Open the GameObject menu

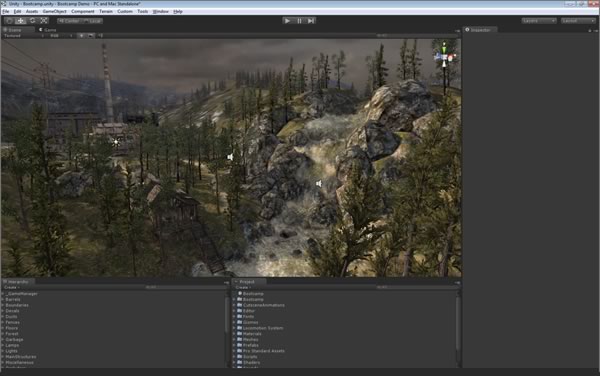55,11
